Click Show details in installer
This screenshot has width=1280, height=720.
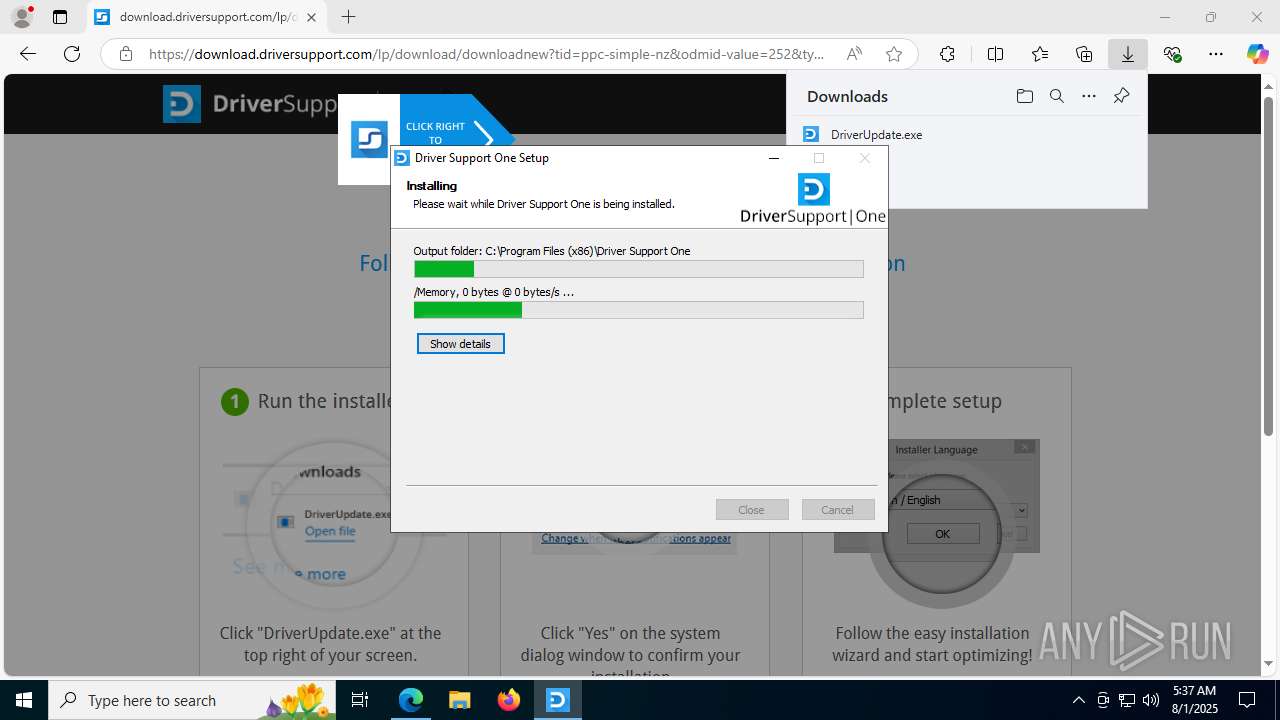pyautogui.click(x=460, y=344)
